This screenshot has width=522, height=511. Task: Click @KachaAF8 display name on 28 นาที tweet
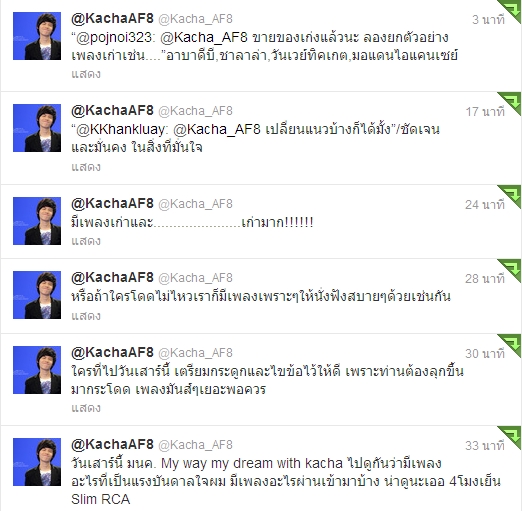[x=112, y=277]
